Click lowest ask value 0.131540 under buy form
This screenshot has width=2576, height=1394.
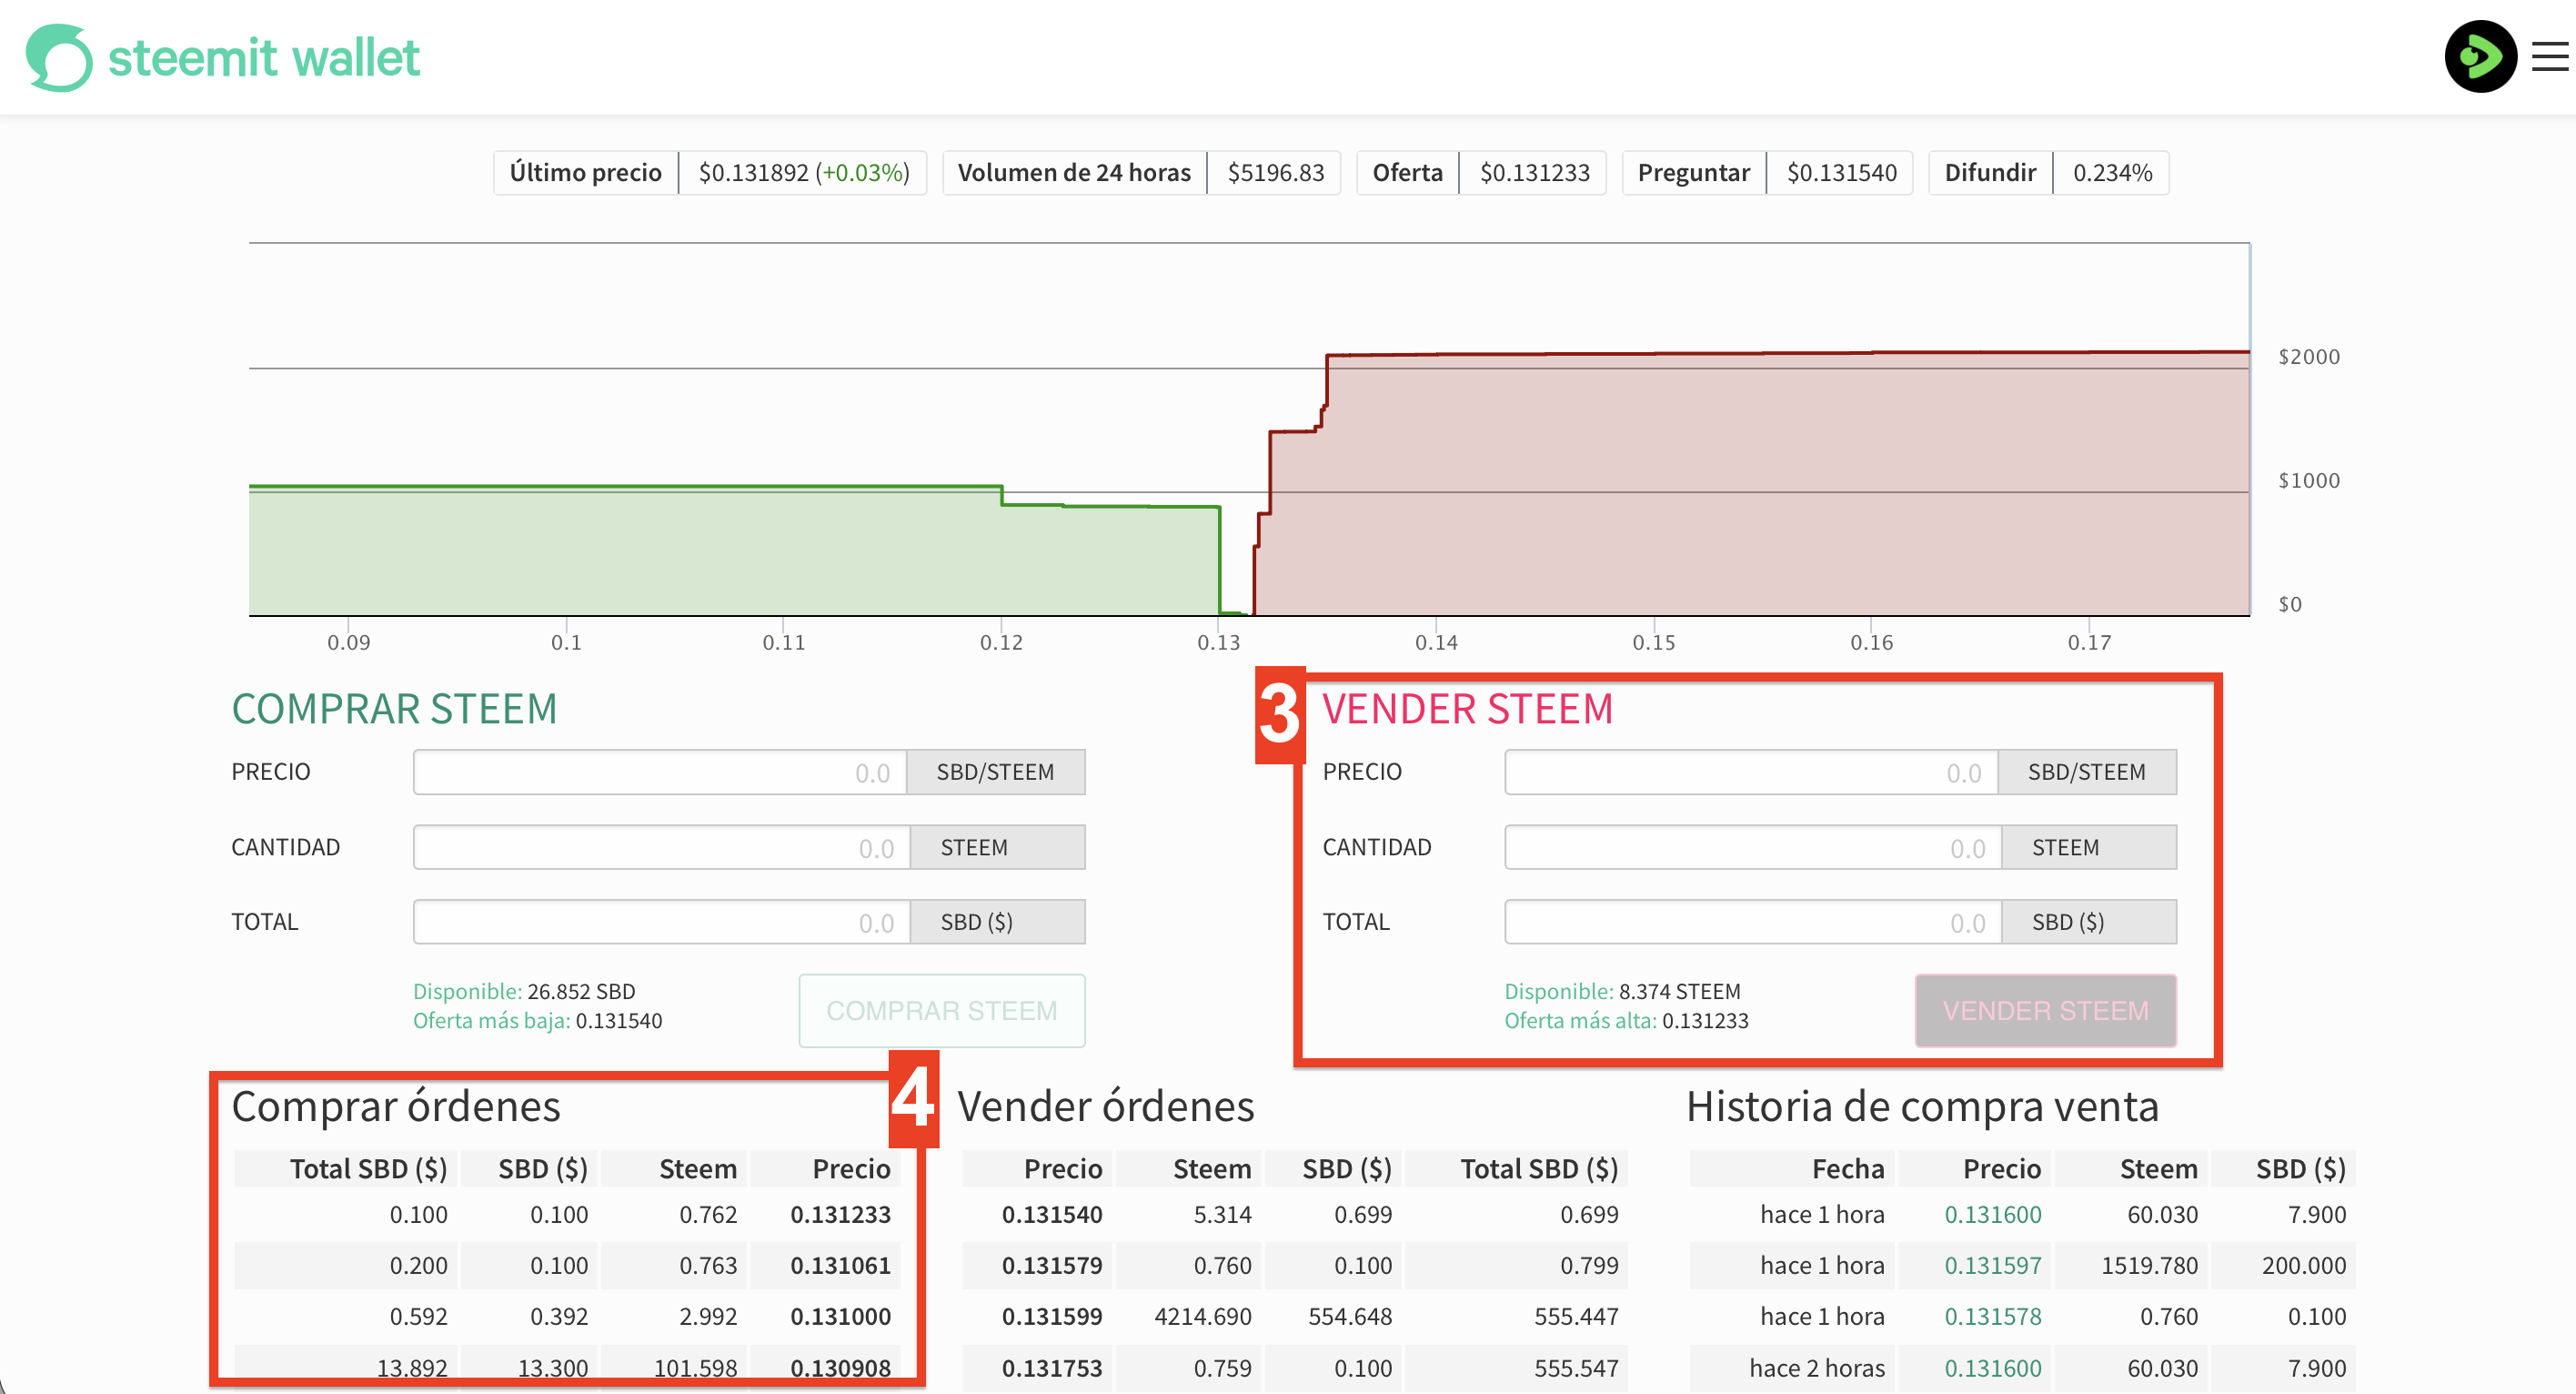619,1021
